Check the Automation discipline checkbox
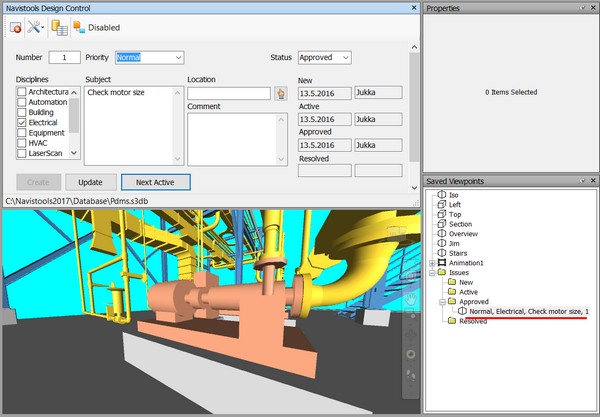The image size is (600, 417). 23,102
